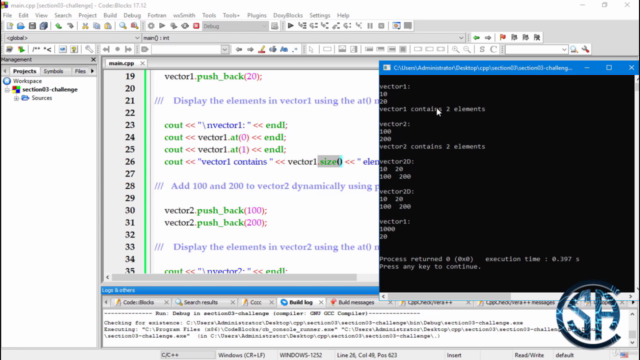Click the console window horizontal scrollbar
This screenshot has width=640, height=360.
(x=449, y=296)
